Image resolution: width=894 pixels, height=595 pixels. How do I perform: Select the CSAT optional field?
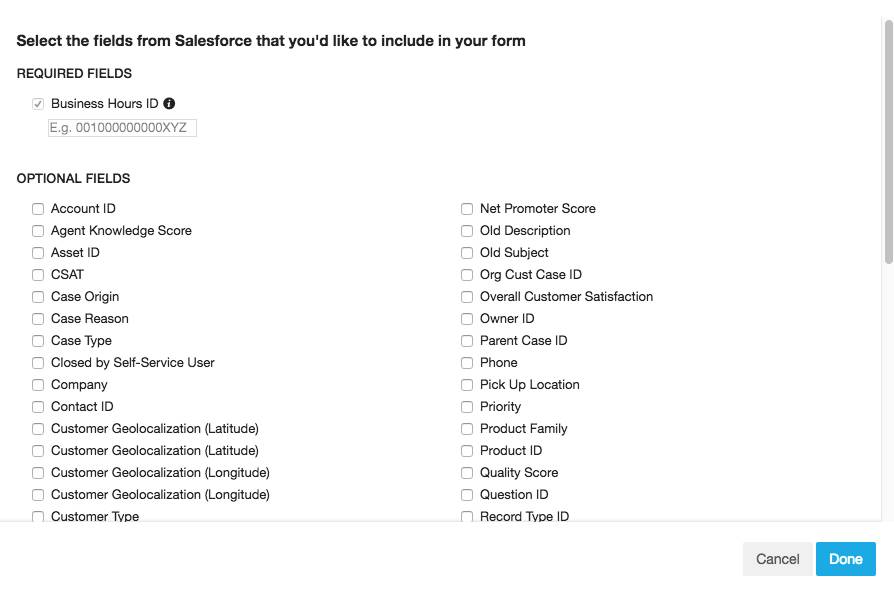point(38,275)
